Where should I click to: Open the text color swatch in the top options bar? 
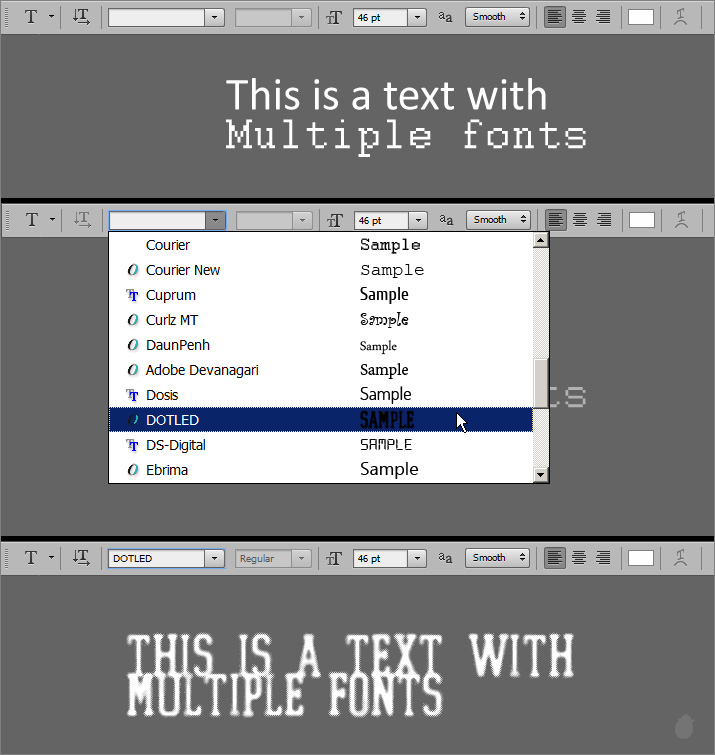[641, 17]
